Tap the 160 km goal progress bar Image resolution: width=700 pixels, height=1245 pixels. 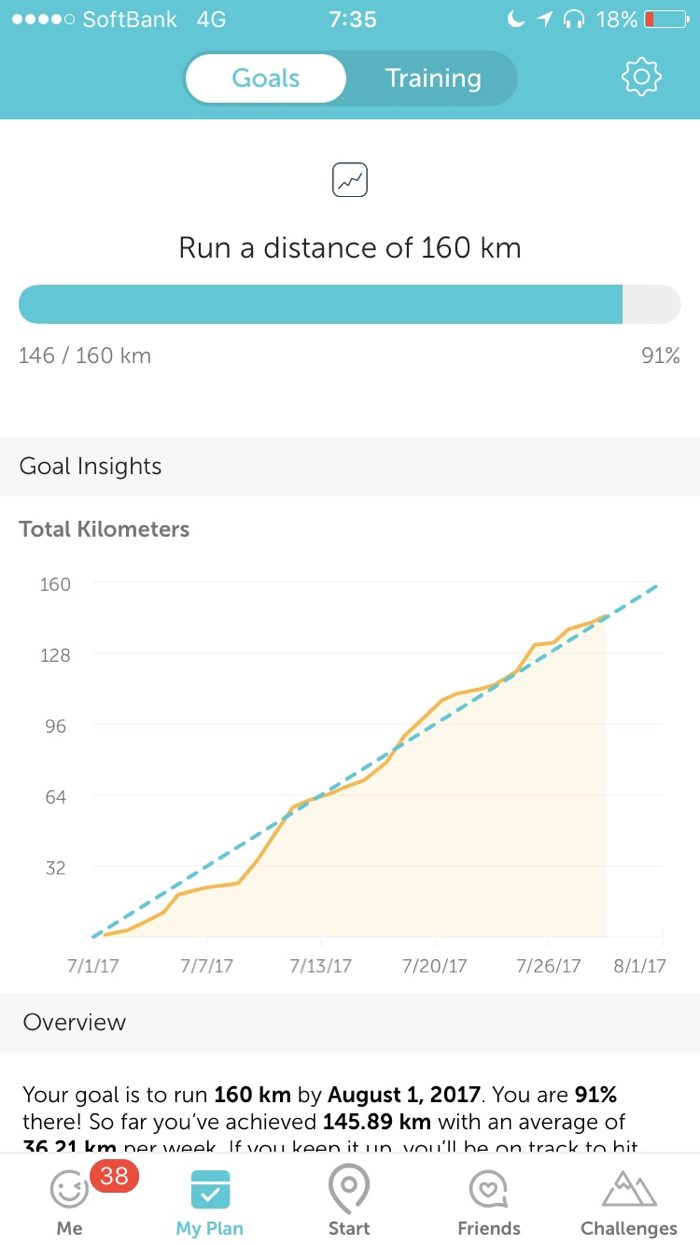coord(350,304)
